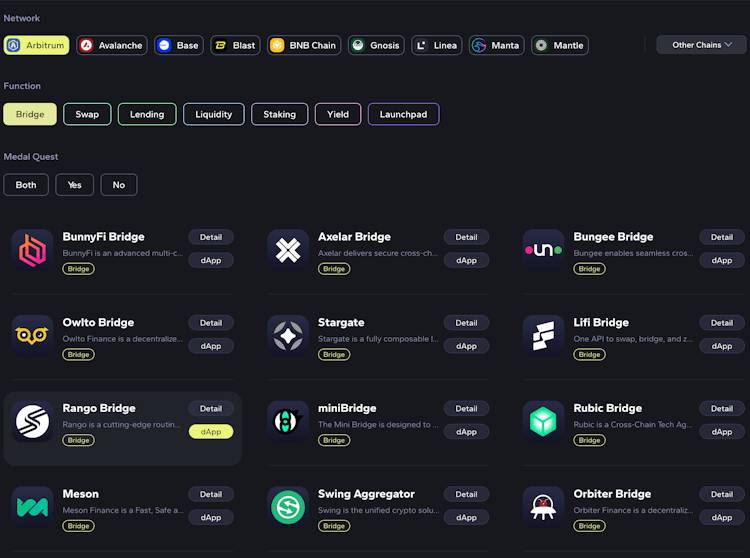Choose the Liquidity function filter
The image size is (750, 558).
tap(214, 114)
